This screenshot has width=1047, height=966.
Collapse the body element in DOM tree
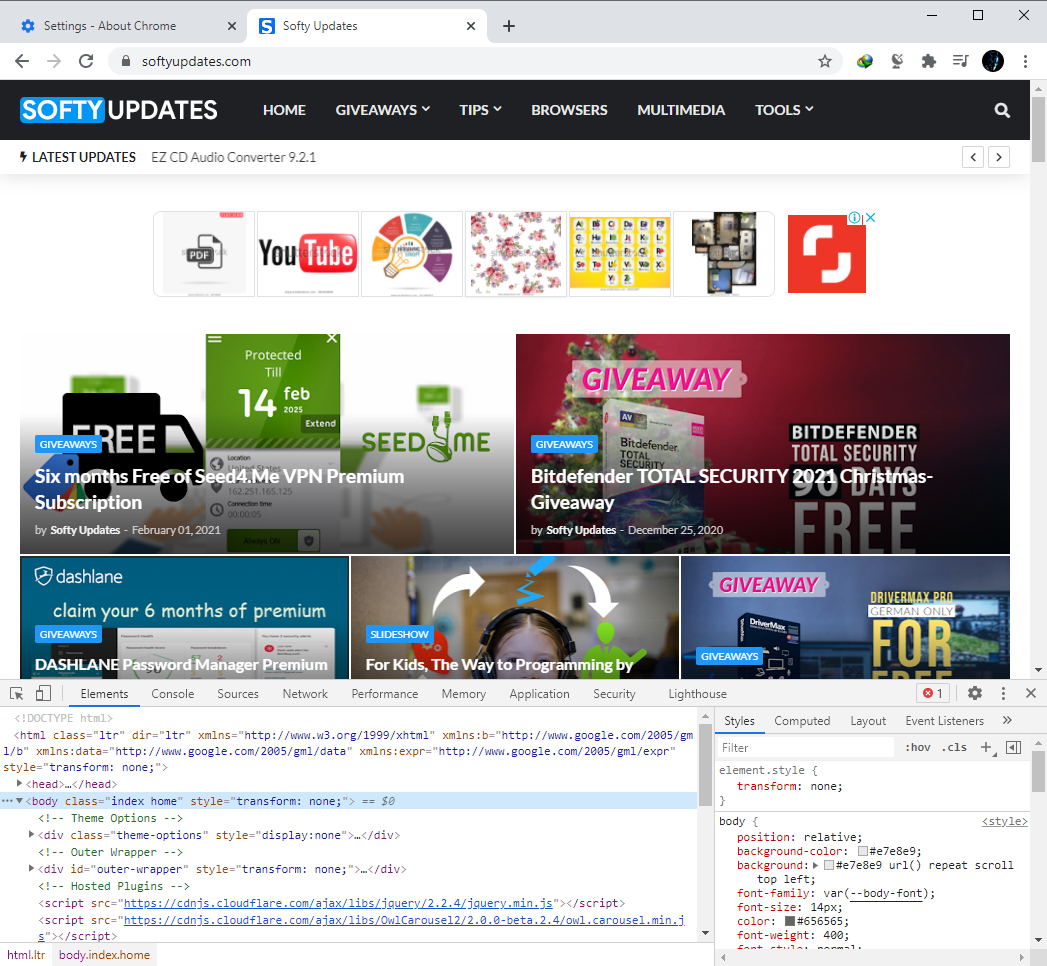click(19, 801)
